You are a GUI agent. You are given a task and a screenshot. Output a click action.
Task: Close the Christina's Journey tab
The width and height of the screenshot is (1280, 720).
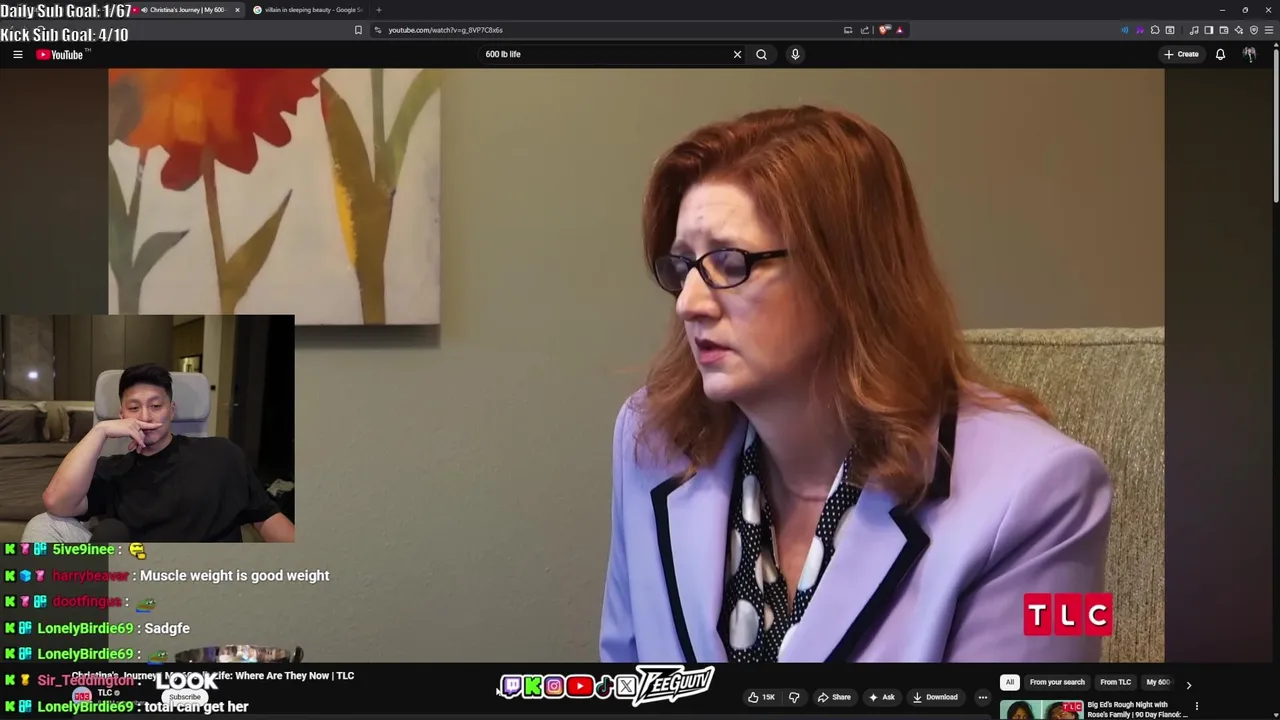[237, 10]
